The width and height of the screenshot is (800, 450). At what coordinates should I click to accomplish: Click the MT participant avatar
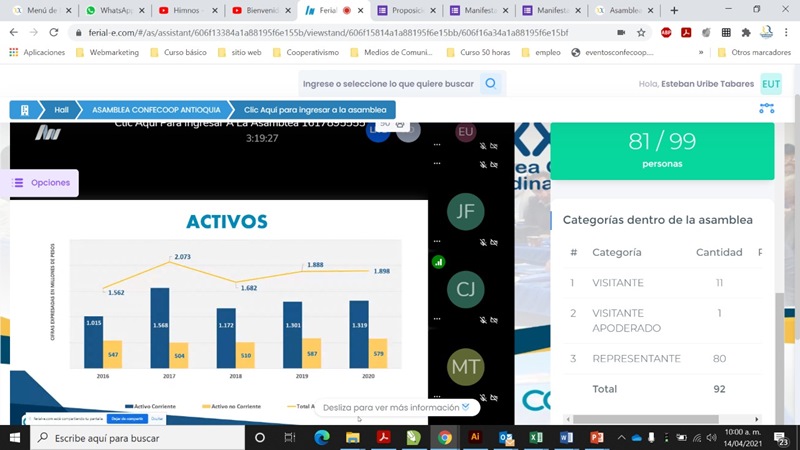465,367
